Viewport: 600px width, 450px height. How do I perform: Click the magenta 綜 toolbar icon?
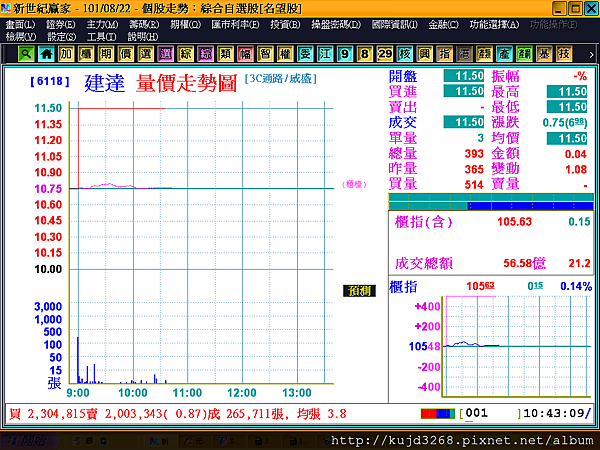tap(205, 54)
